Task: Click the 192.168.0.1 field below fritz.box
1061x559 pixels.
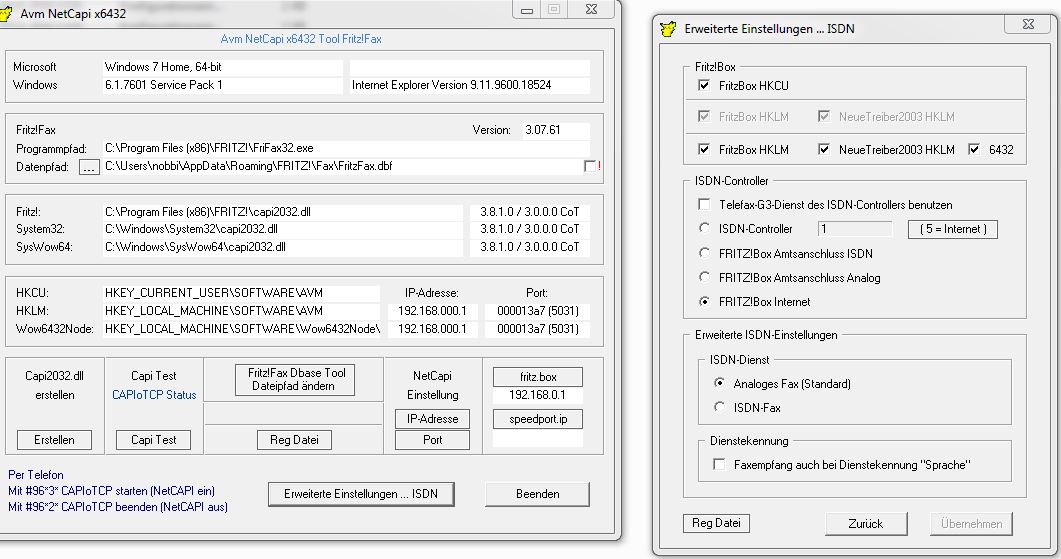Action: pyautogui.click(x=538, y=395)
